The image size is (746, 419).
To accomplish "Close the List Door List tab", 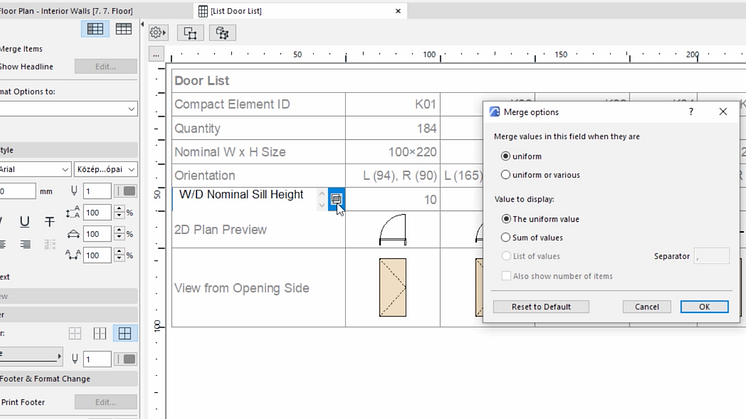I will [398, 10].
